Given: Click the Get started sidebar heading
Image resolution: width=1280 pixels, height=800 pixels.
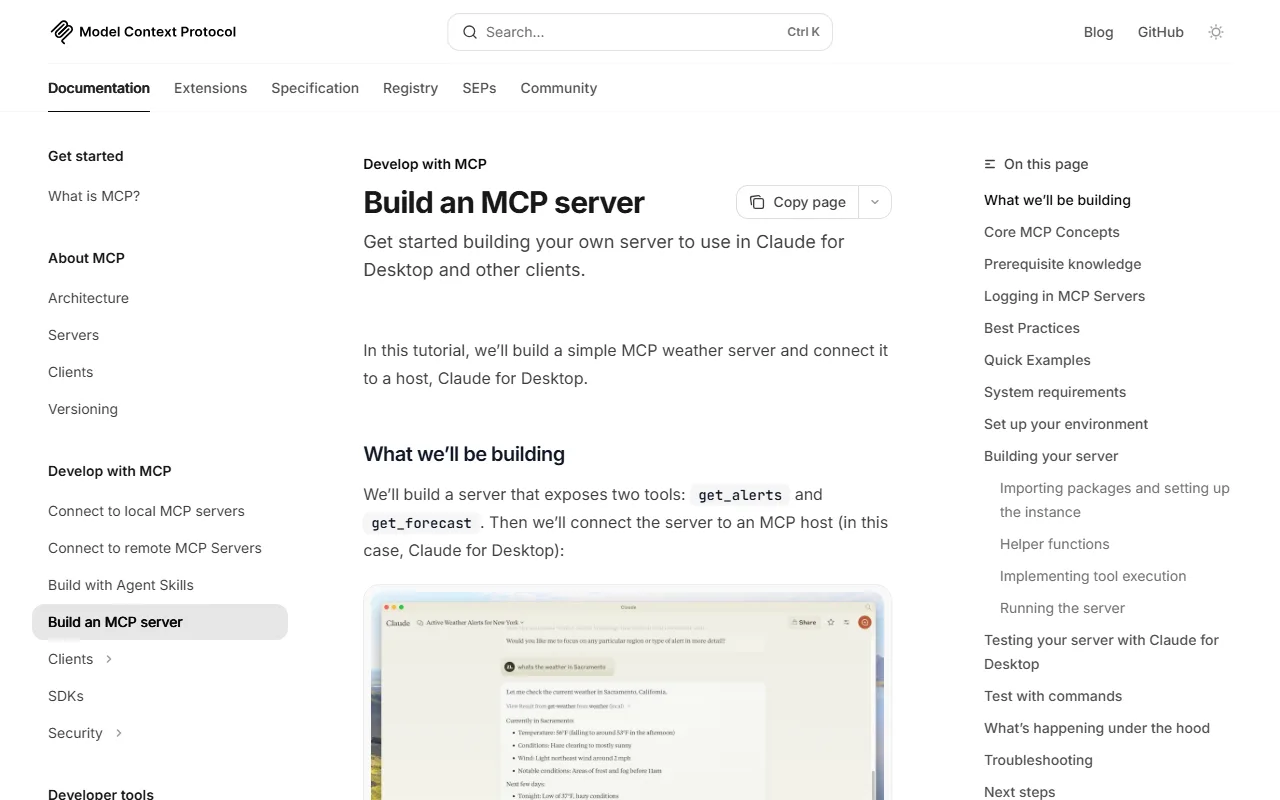Looking at the screenshot, I should click(x=86, y=156).
